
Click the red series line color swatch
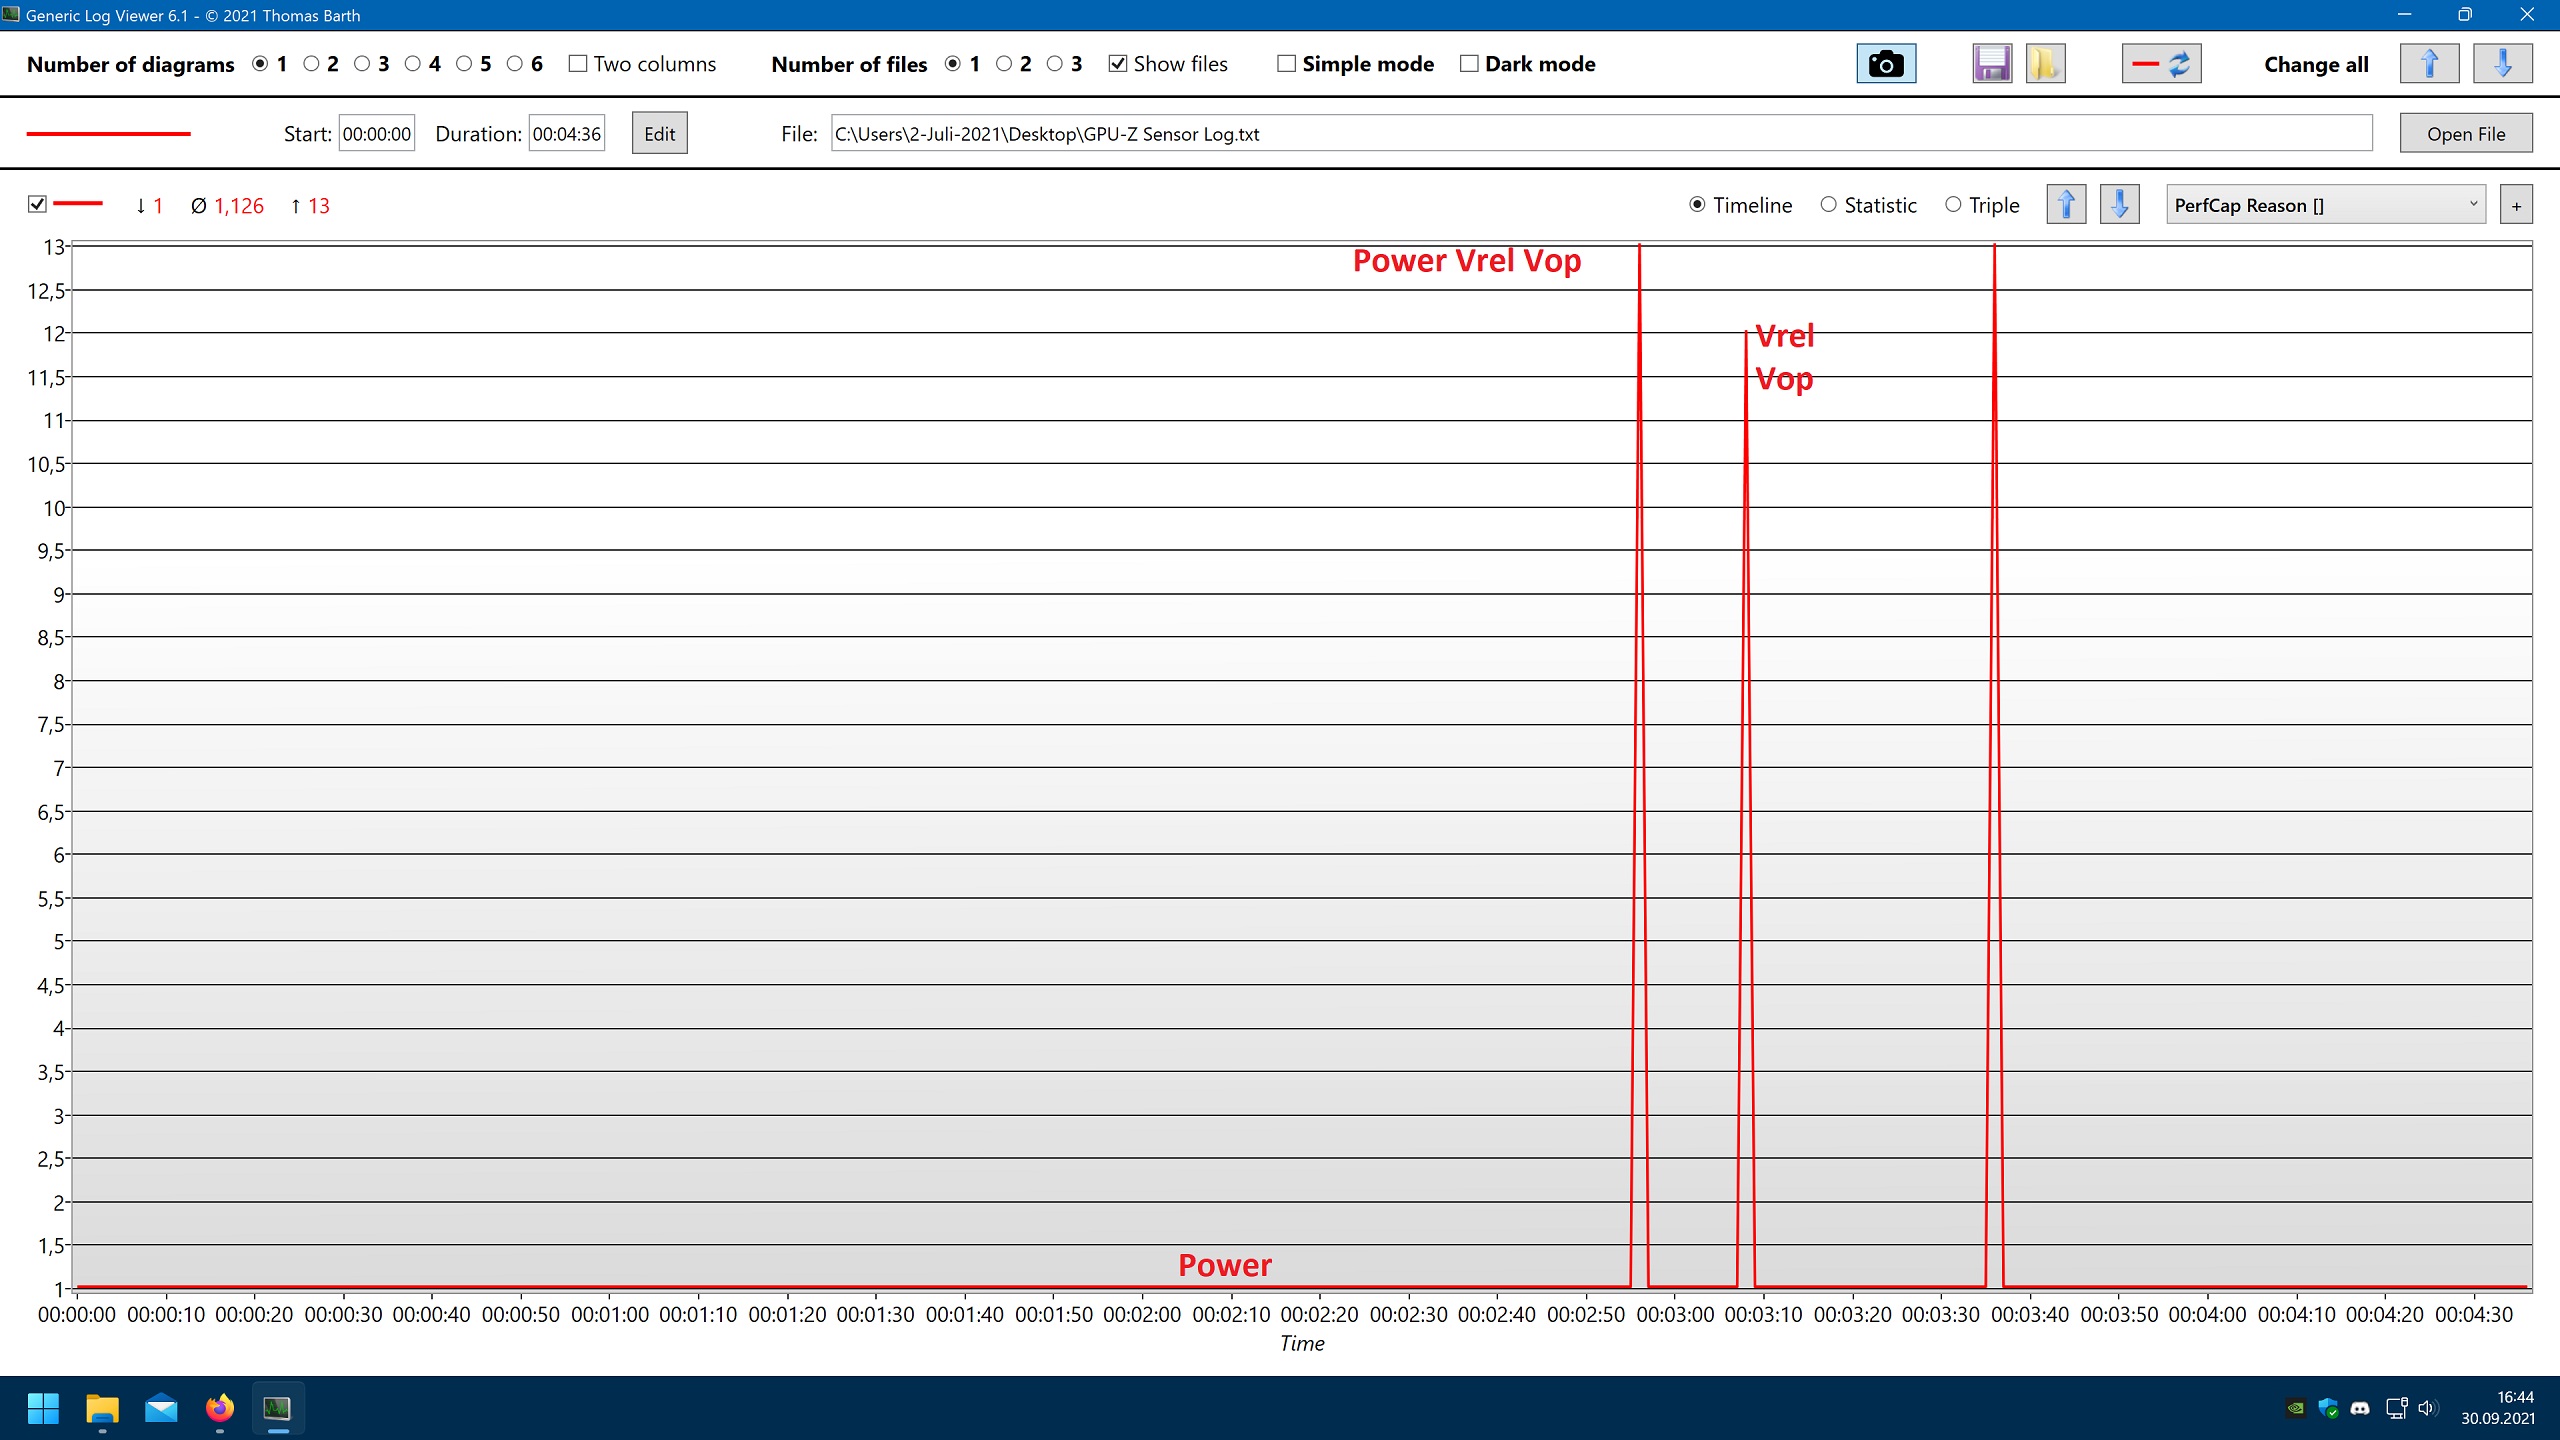pyautogui.click(x=77, y=204)
